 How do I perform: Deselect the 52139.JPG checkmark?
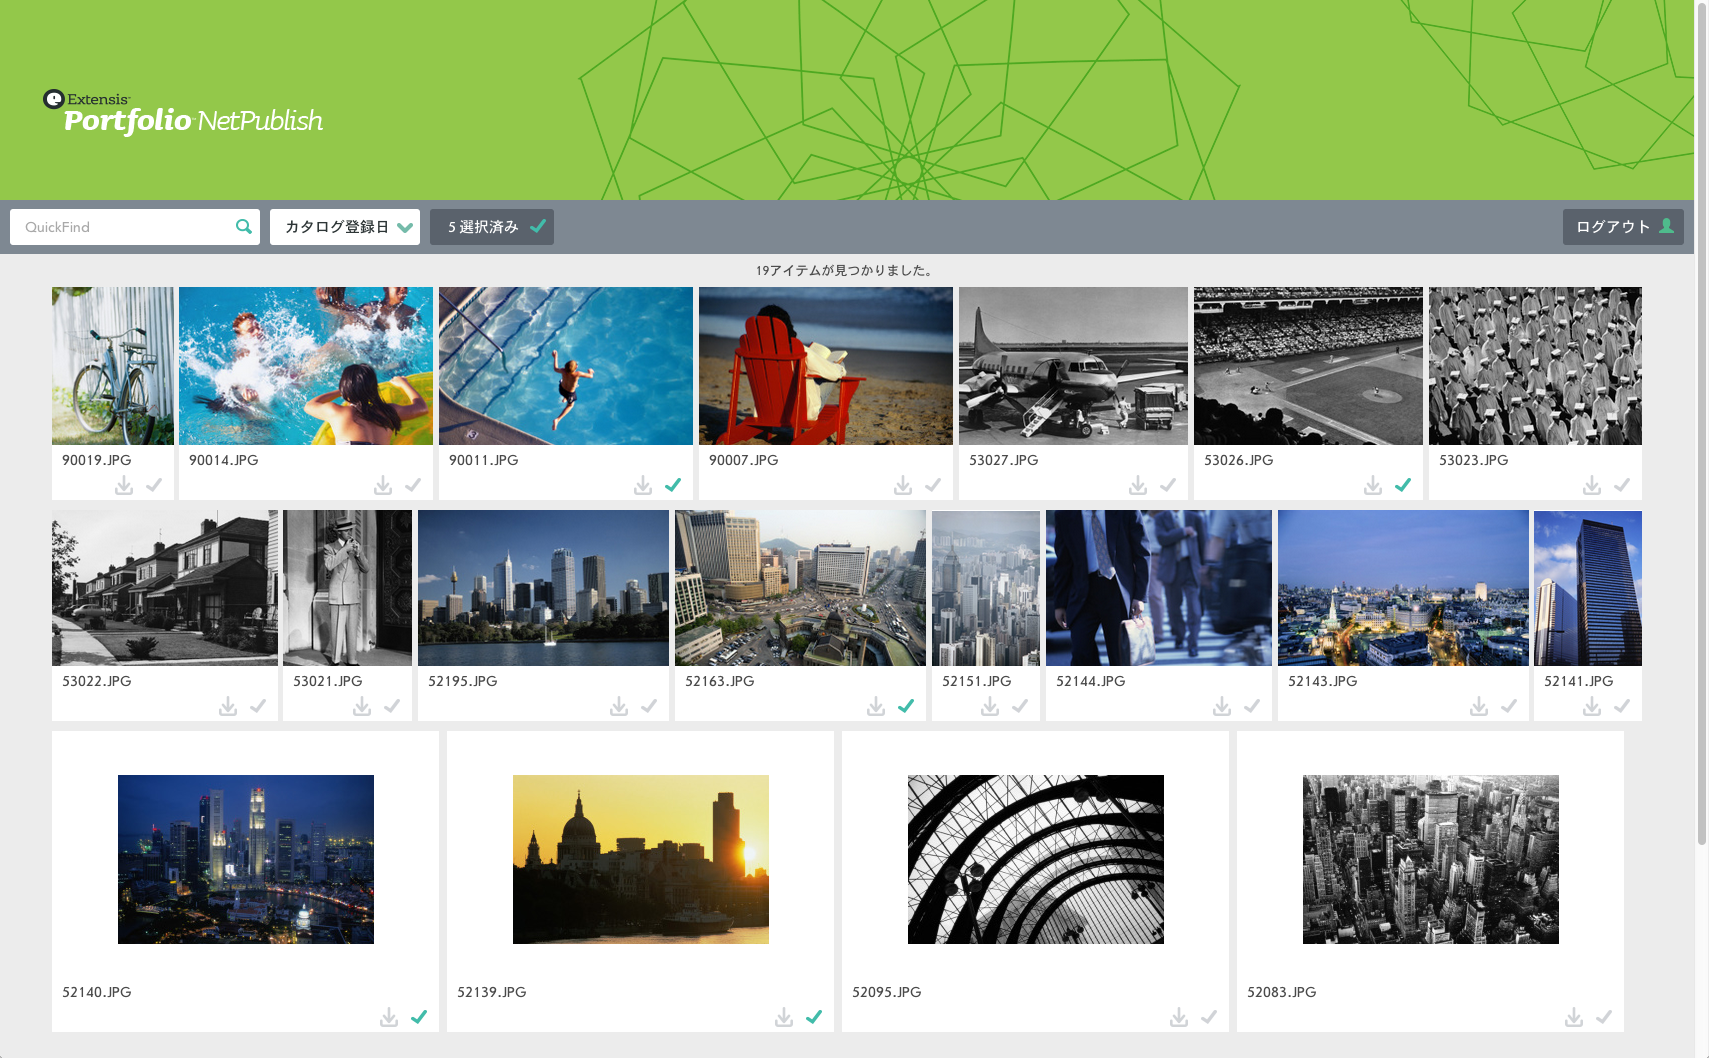[814, 1017]
